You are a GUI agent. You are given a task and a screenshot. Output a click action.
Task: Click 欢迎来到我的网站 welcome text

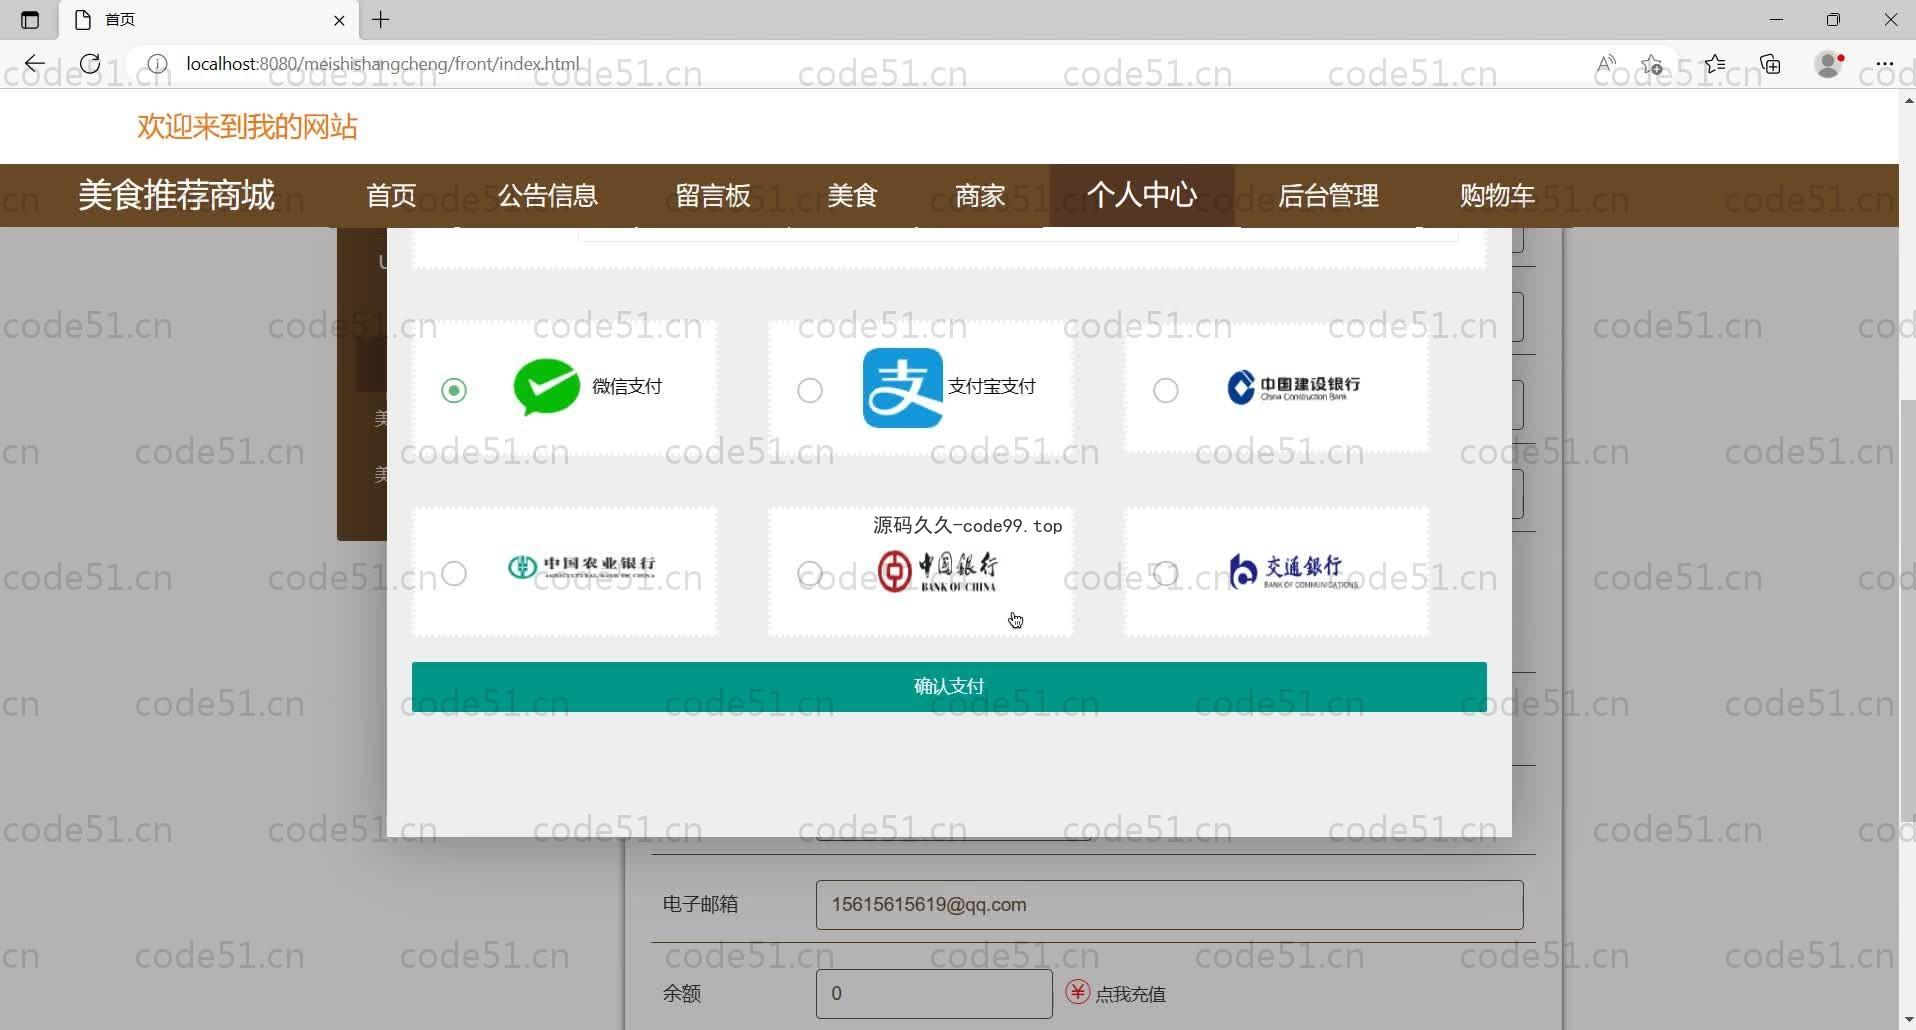coord(247,127)
